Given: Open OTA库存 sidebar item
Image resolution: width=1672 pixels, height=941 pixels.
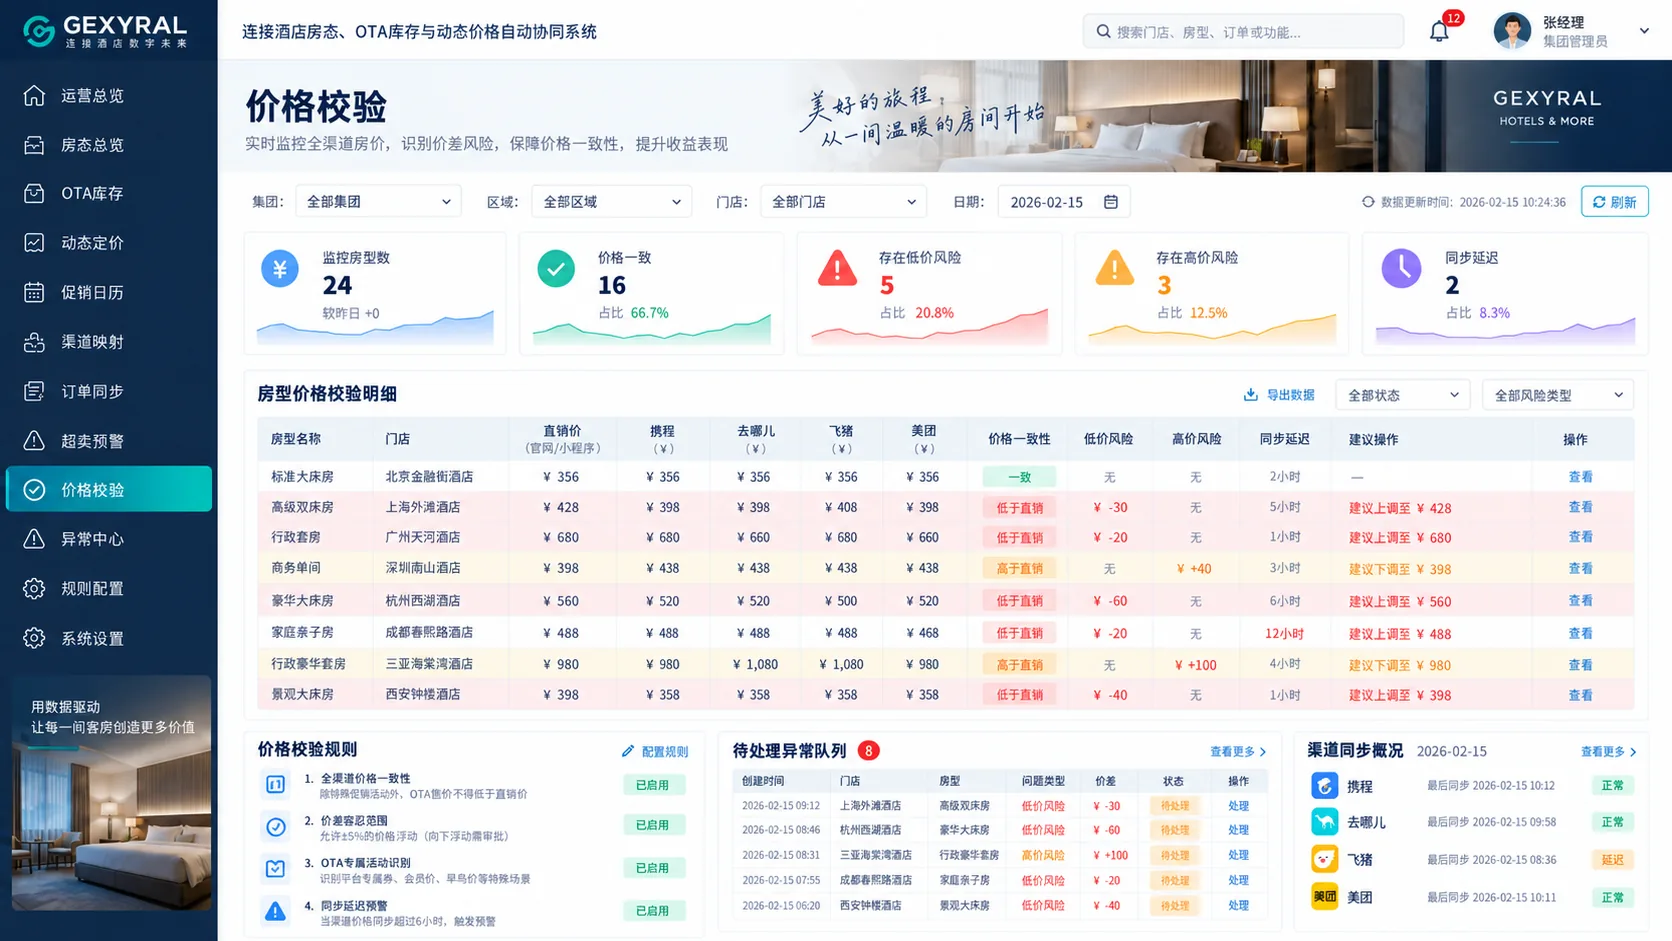Looking at the screenshot, I should [x=109, y=194].
